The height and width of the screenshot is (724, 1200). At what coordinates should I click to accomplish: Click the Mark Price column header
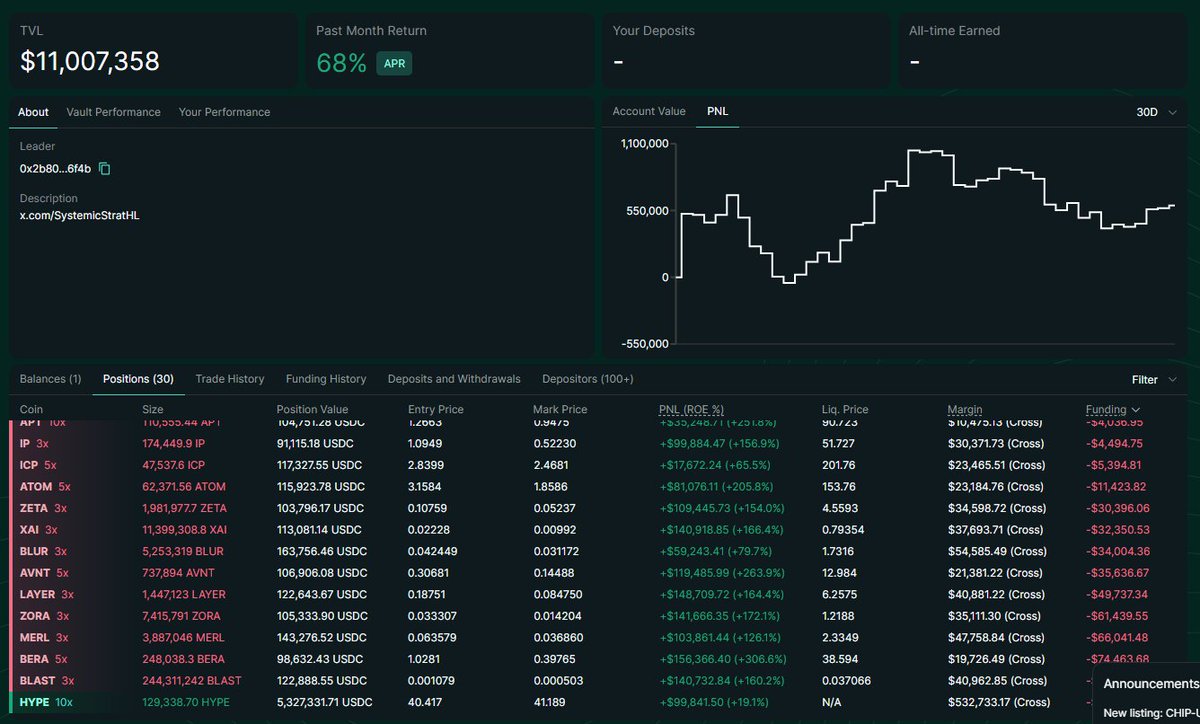[x=560, y=410]
